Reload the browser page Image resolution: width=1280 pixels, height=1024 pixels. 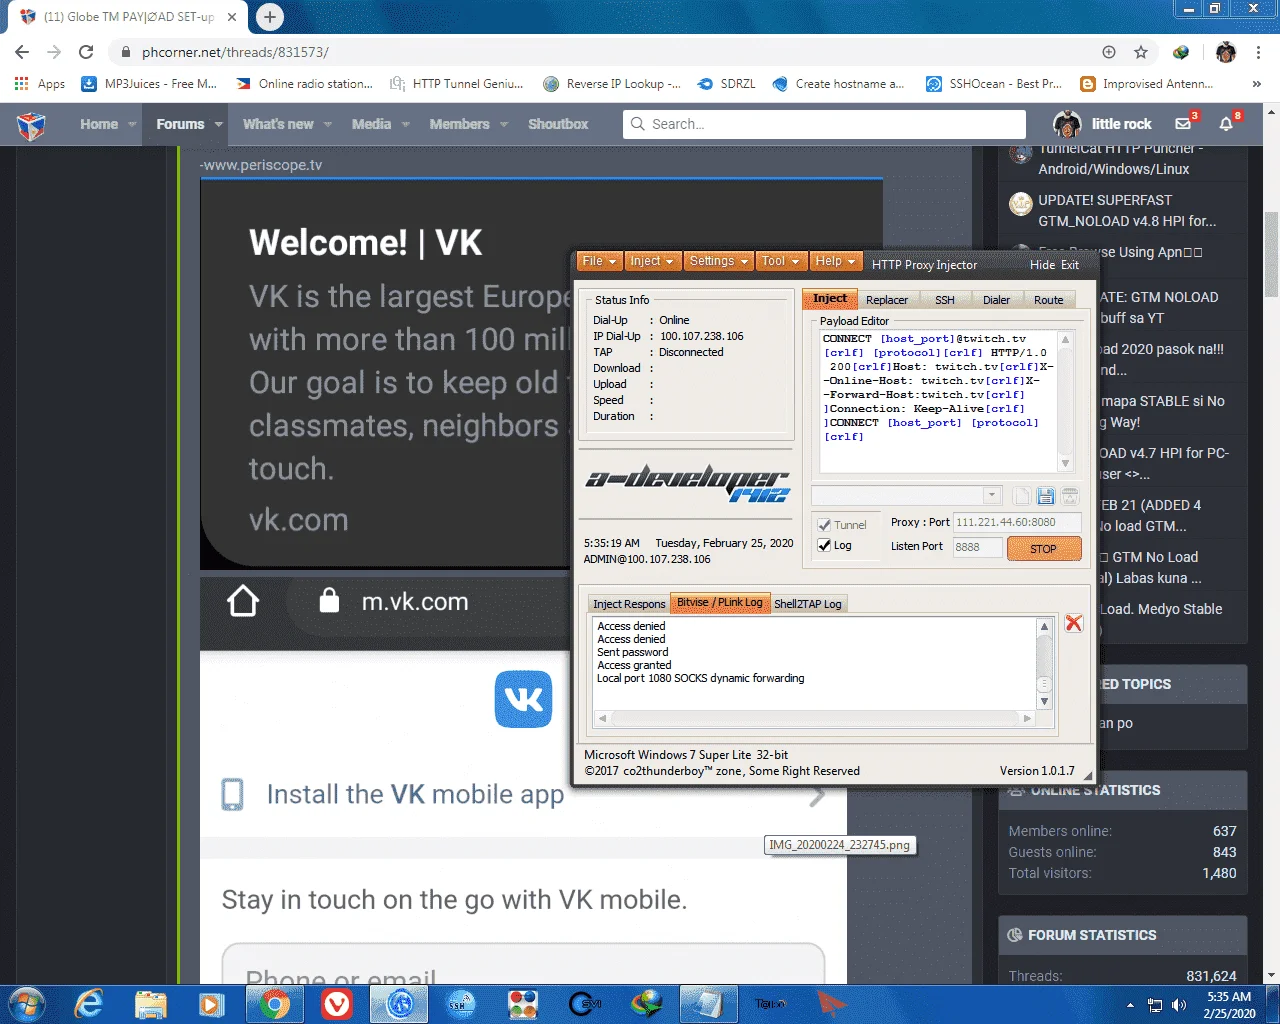86,52
